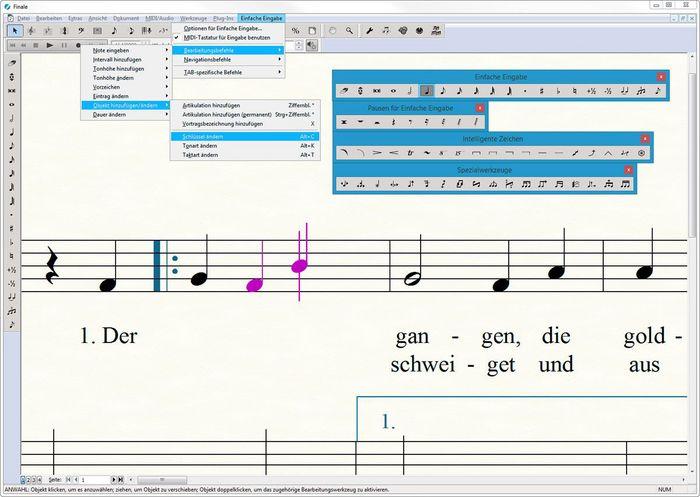Click the dot icon in Einfache Eingabe palette
This screenshot has width=700, height=497.
[x=525, y=91]
